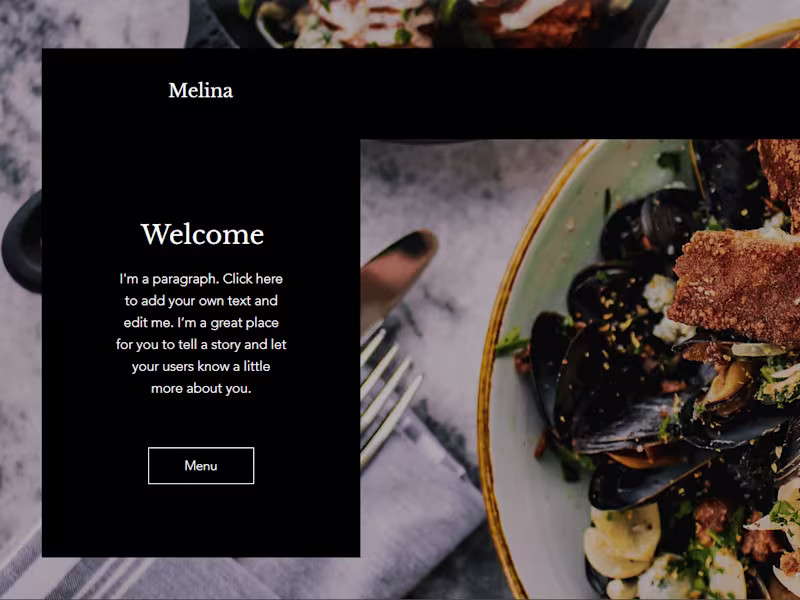Click the black panel area below Menu button
Screen dimensions: 800x600
[201, 520]
